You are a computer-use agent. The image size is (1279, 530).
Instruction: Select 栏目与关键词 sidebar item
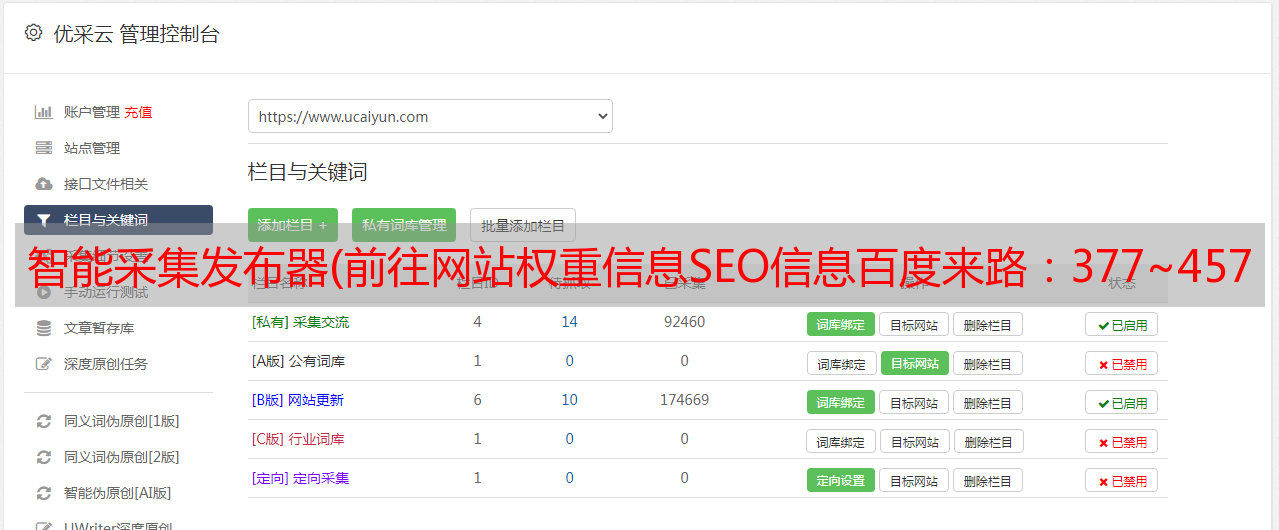pyautogui.click(x=118, y=220)
